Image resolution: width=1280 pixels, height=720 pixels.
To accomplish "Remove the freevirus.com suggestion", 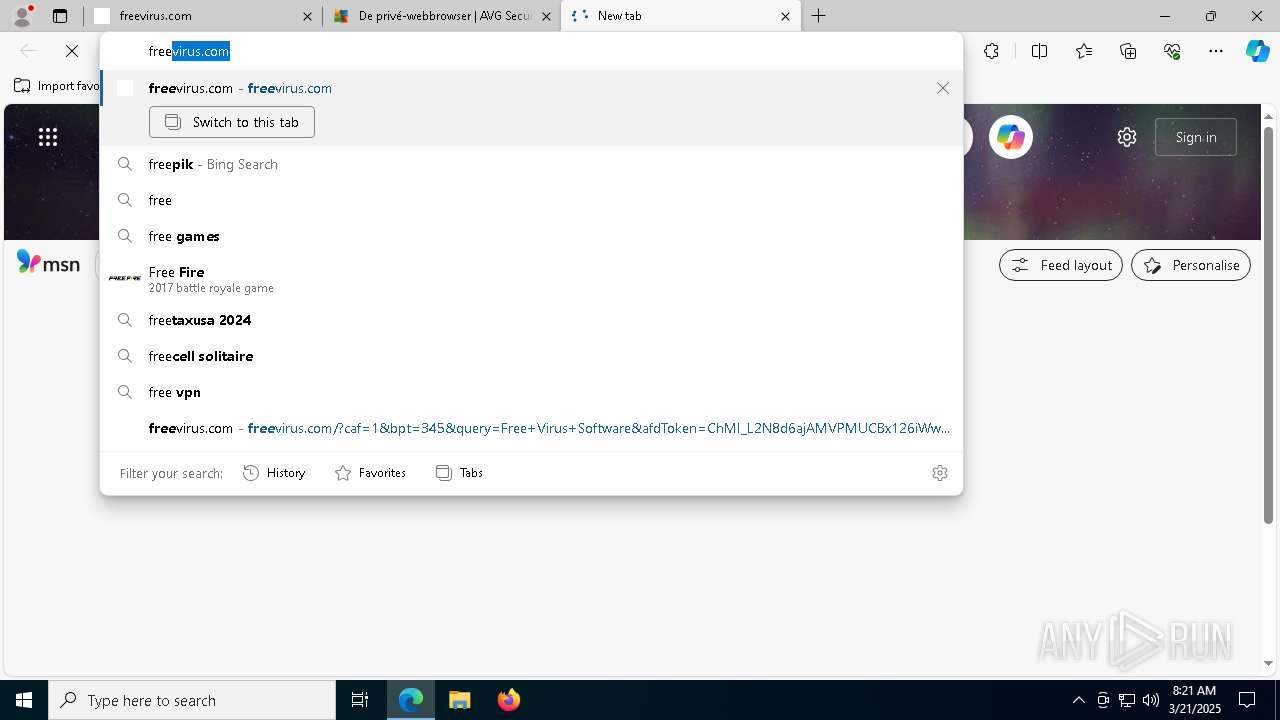I will tap(943, 88).
